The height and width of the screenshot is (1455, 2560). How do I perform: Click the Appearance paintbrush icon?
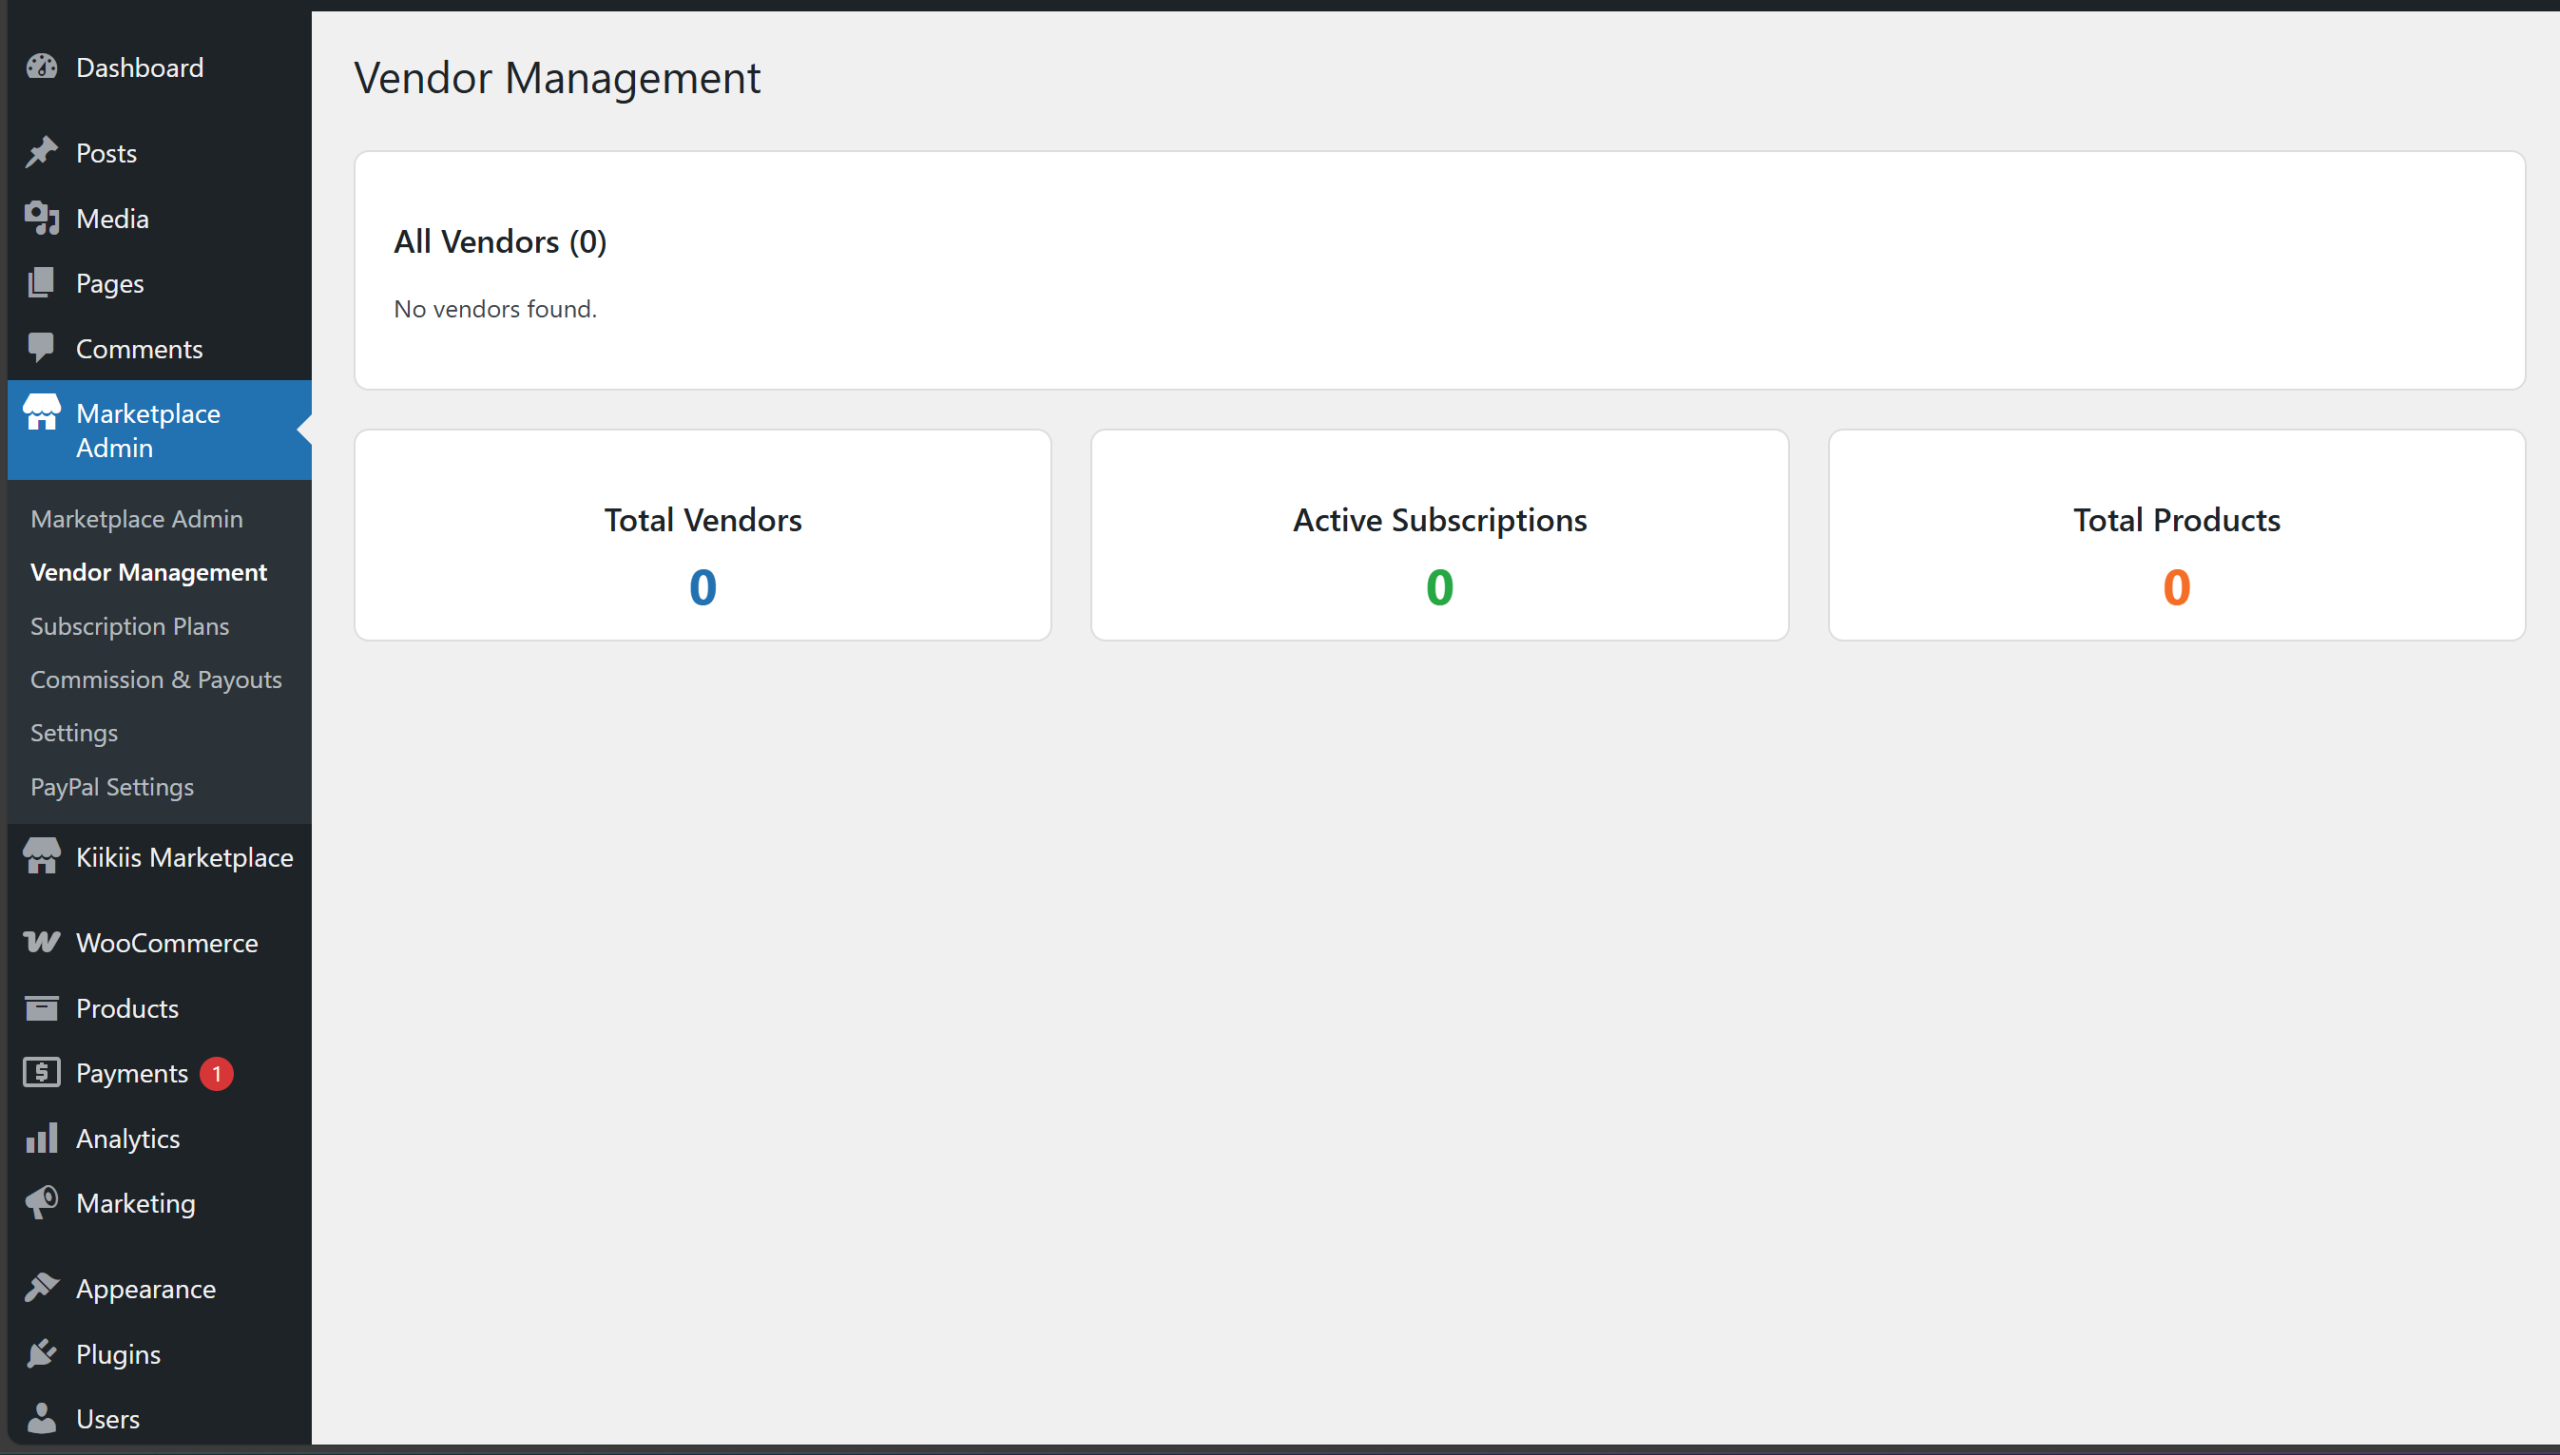(x=42, y=1288)
